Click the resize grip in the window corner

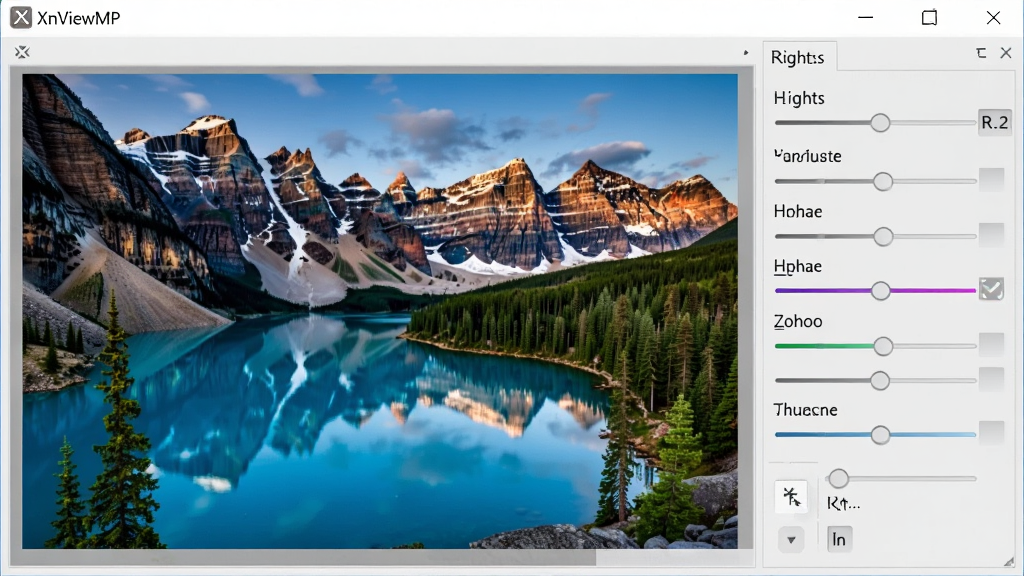[1009, 562]
